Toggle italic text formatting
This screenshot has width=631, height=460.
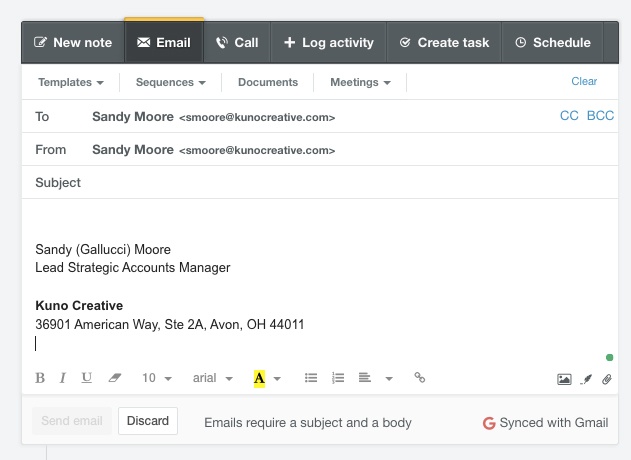click(63, 378)
